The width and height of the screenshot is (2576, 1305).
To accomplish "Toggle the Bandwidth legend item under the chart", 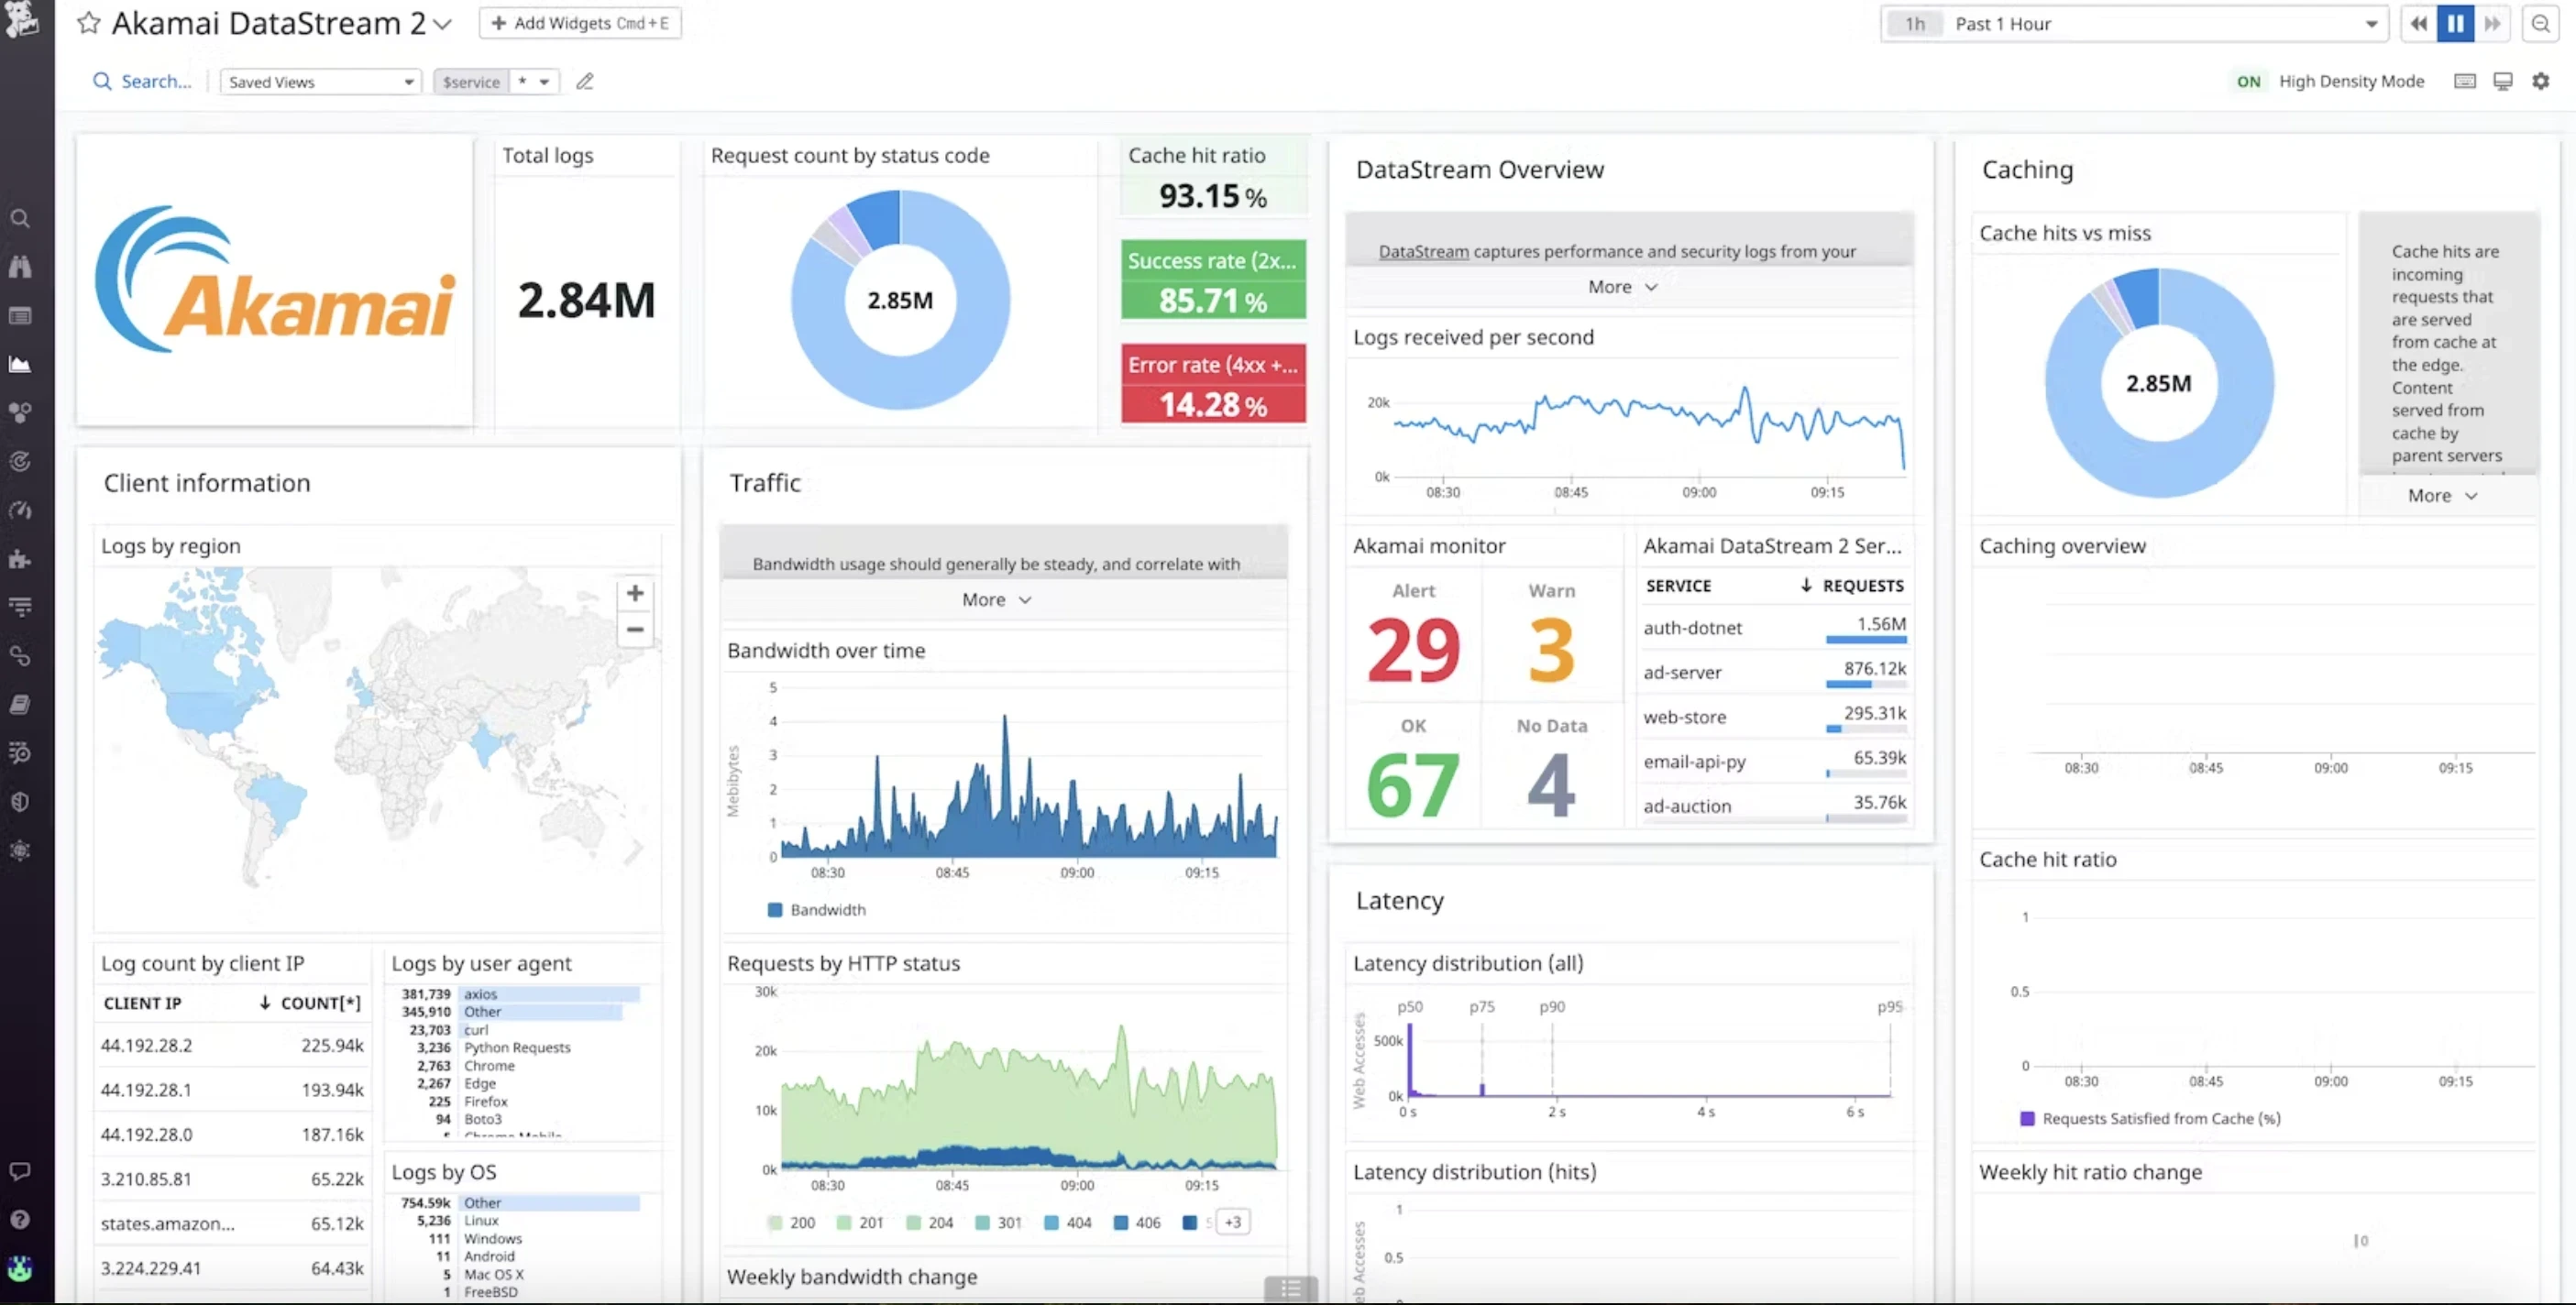I will (817, 910).
